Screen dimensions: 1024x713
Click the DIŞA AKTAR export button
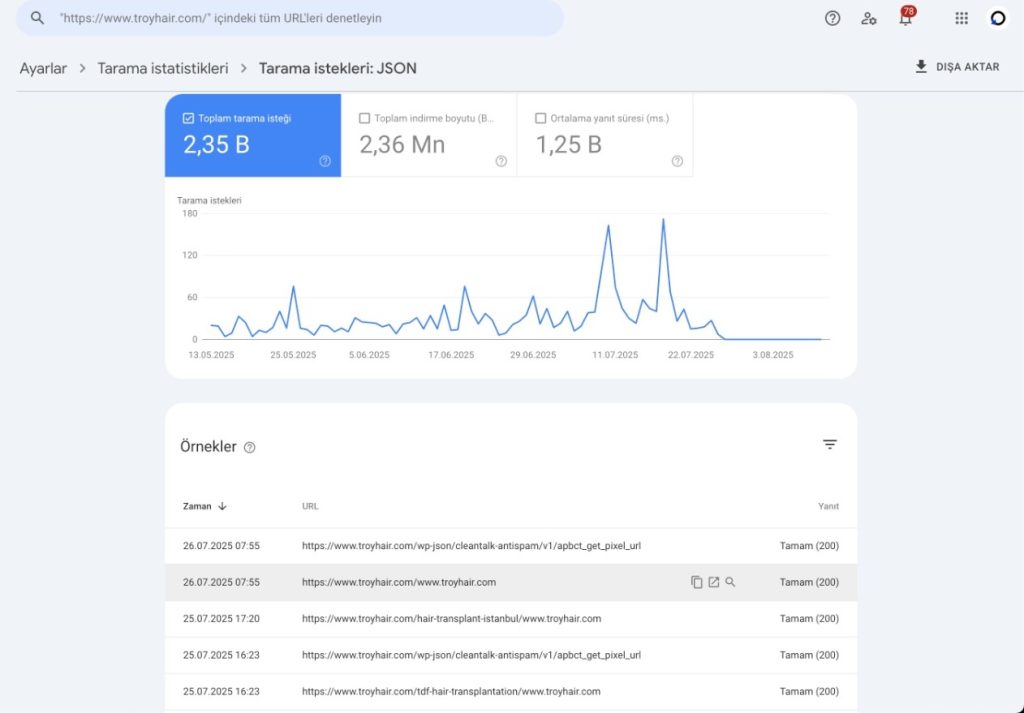pyautogui.click(x=958, y=66)
